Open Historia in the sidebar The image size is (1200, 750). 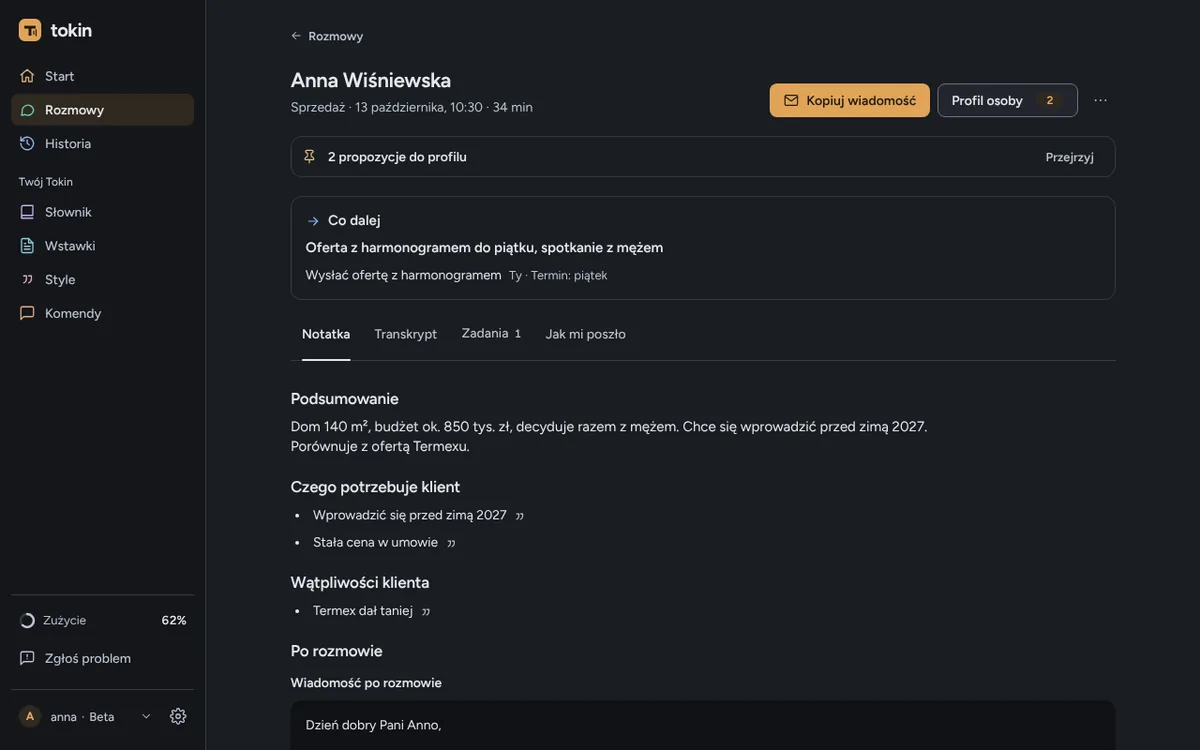tap(102, 144)
